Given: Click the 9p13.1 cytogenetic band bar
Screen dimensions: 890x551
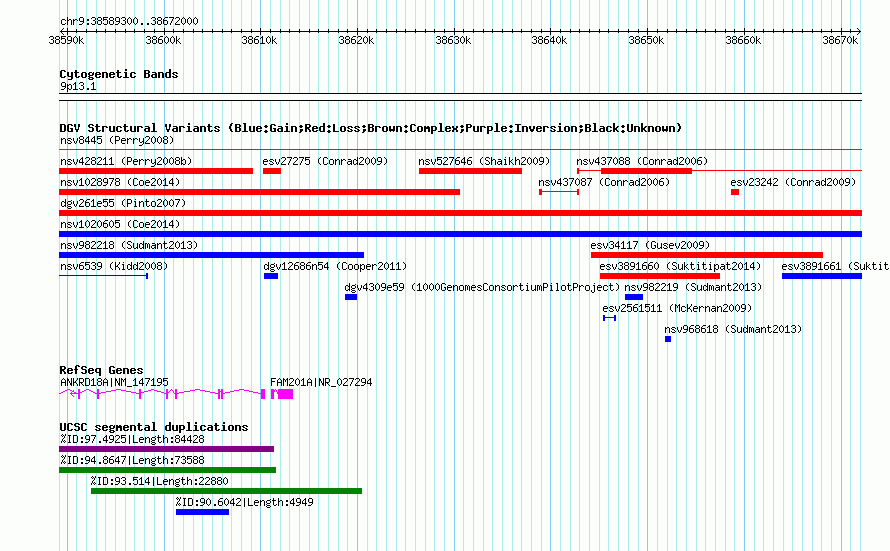Looking at the screenshot, I should tap(460, 97).
